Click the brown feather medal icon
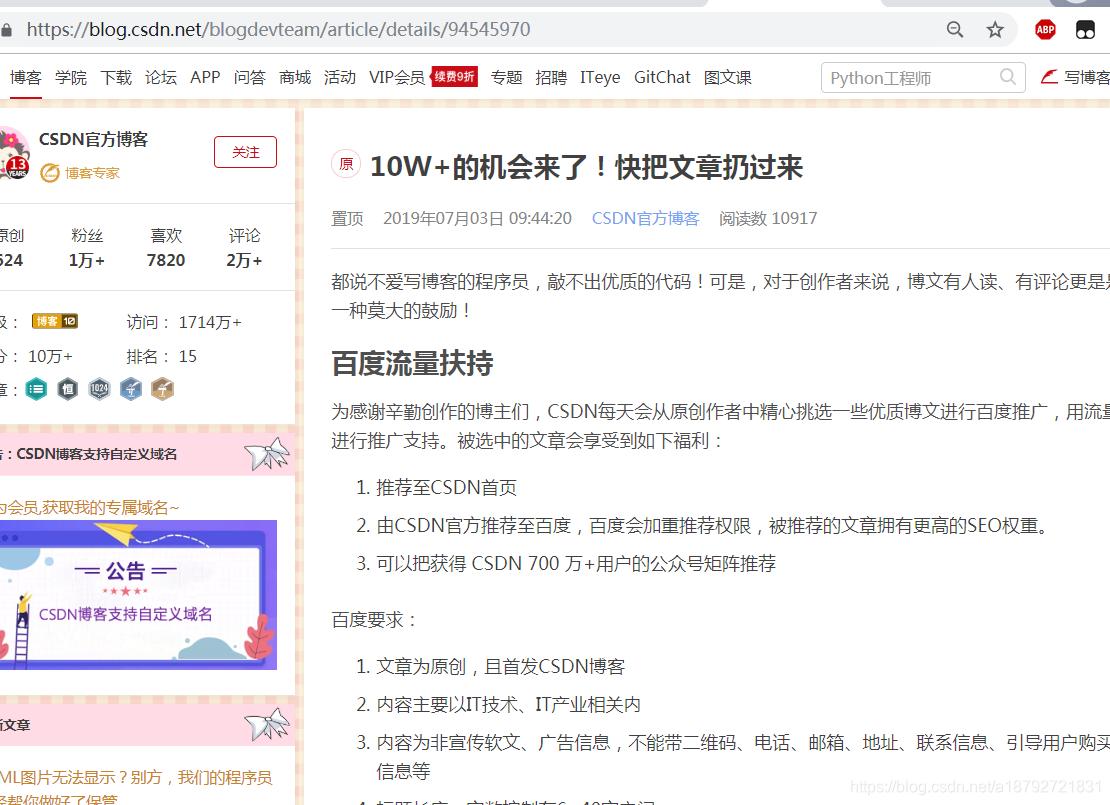This screenshot has height=805, width=1110. pos(162,389)
